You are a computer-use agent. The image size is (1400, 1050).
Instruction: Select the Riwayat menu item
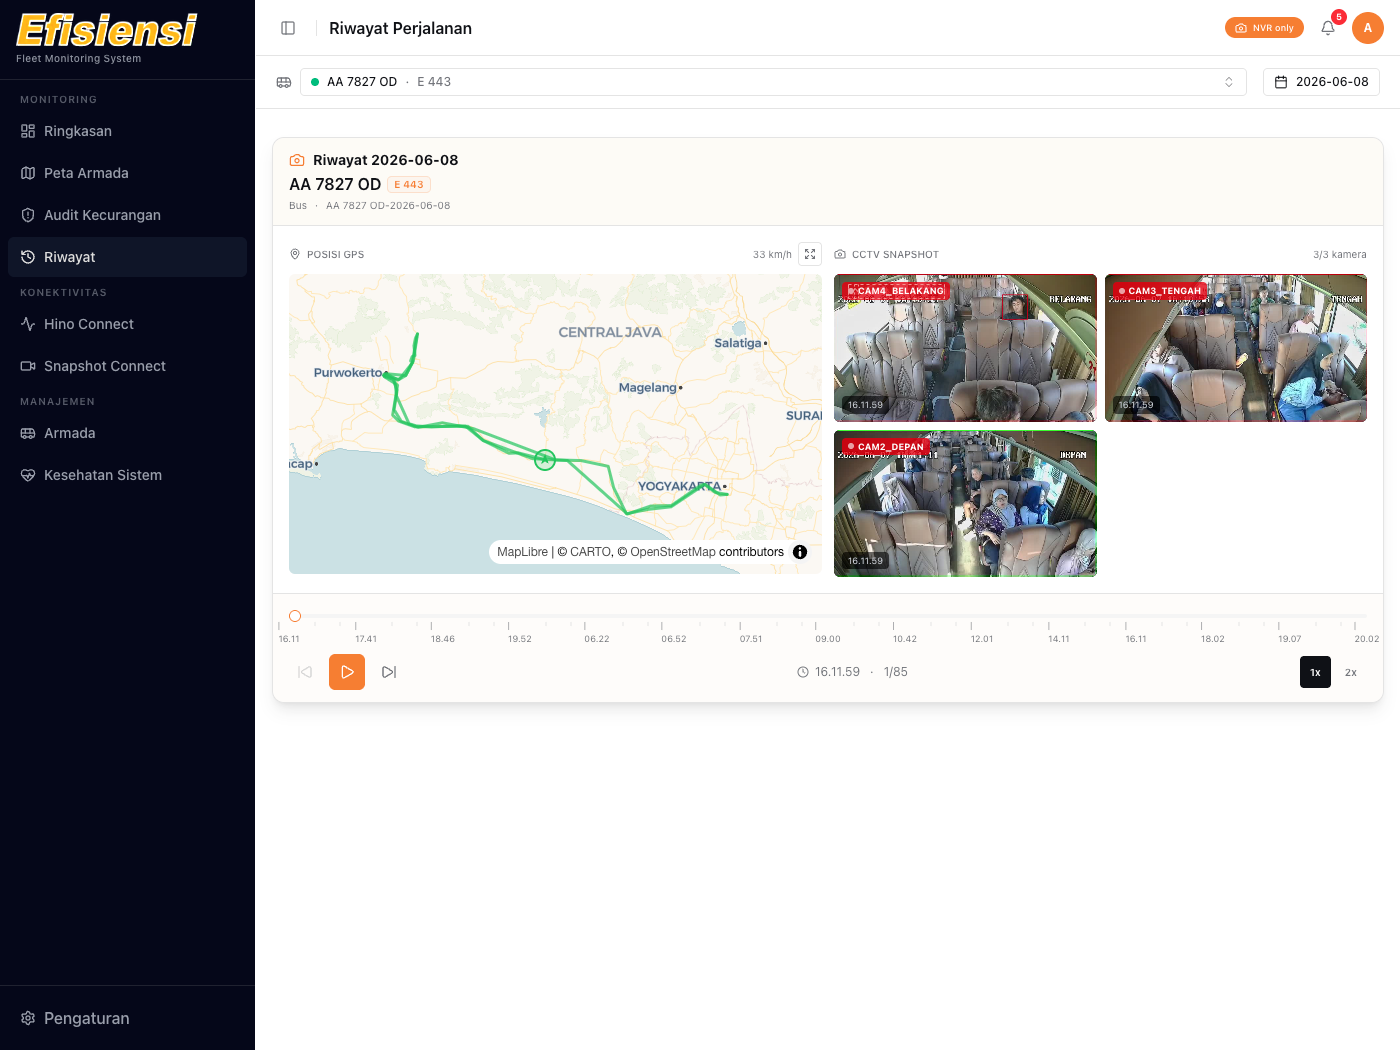click(127, 257)
